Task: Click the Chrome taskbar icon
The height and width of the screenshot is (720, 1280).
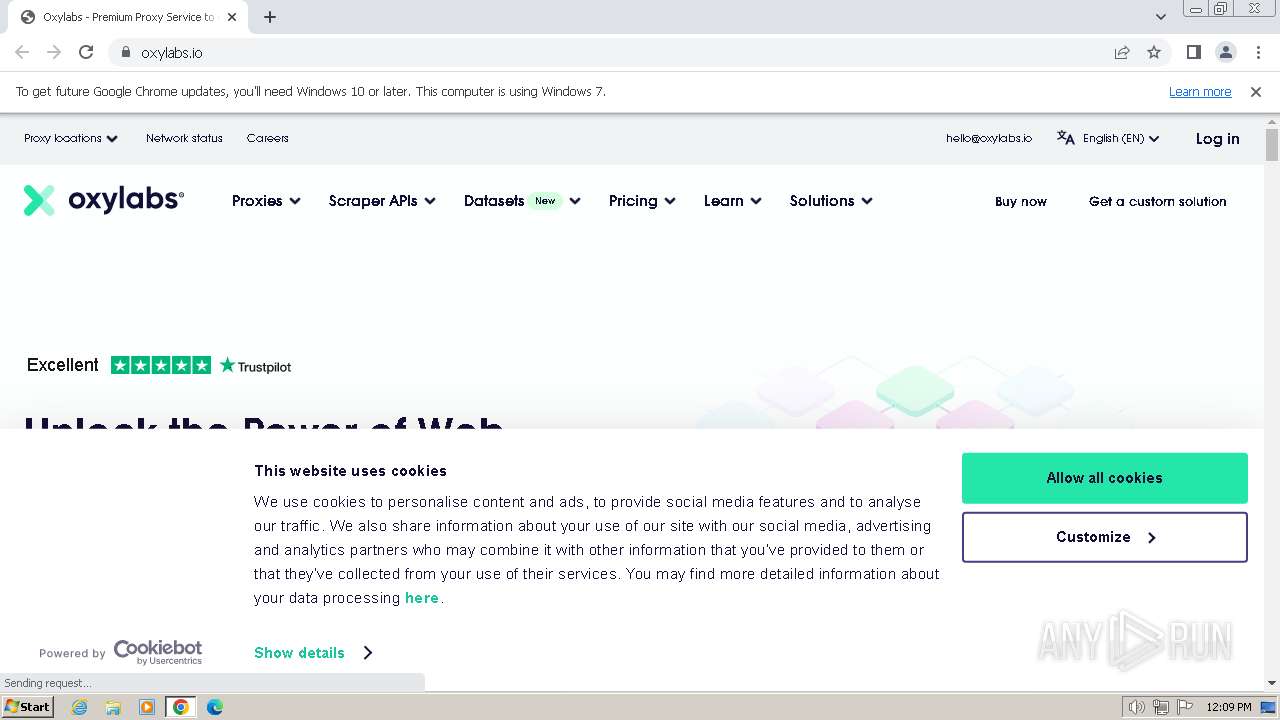Action: tap(181, 707)
